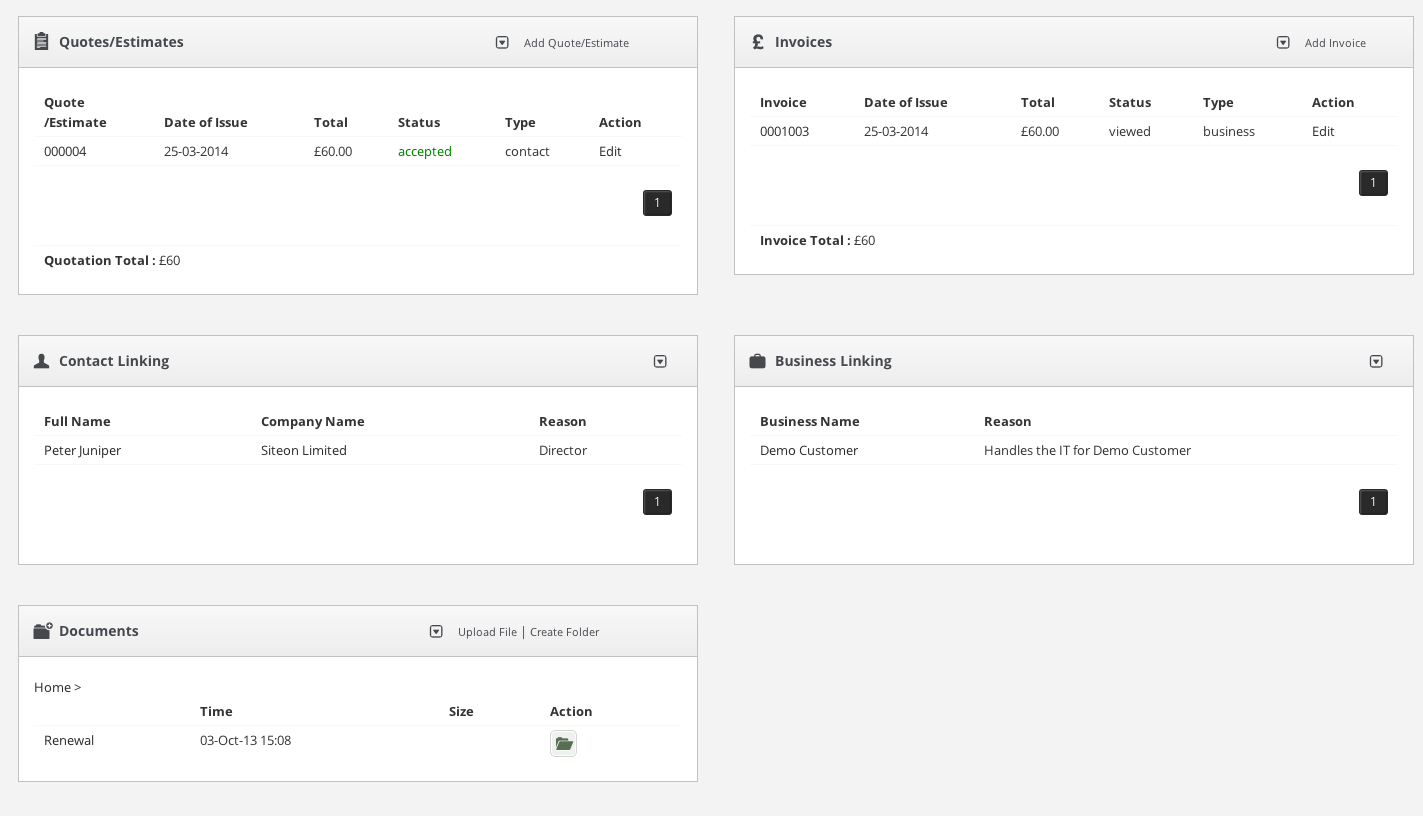
Task: Edit quote 000004
Action: pyautogui.click(x=610, y=152)
